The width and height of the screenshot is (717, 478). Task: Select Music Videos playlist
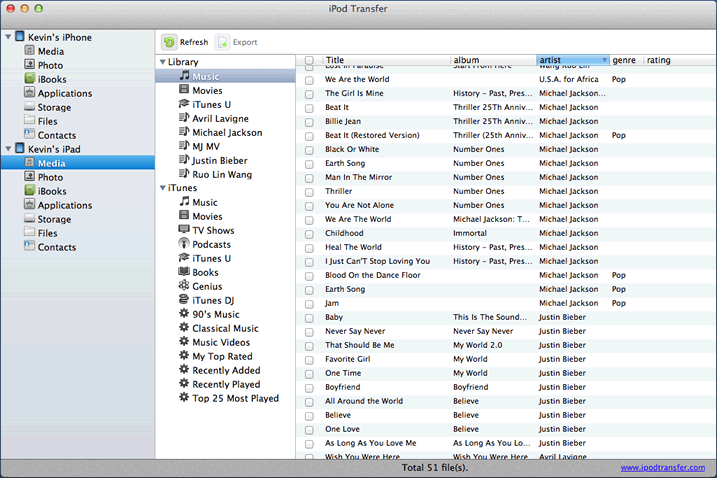[x=221, y=342]
